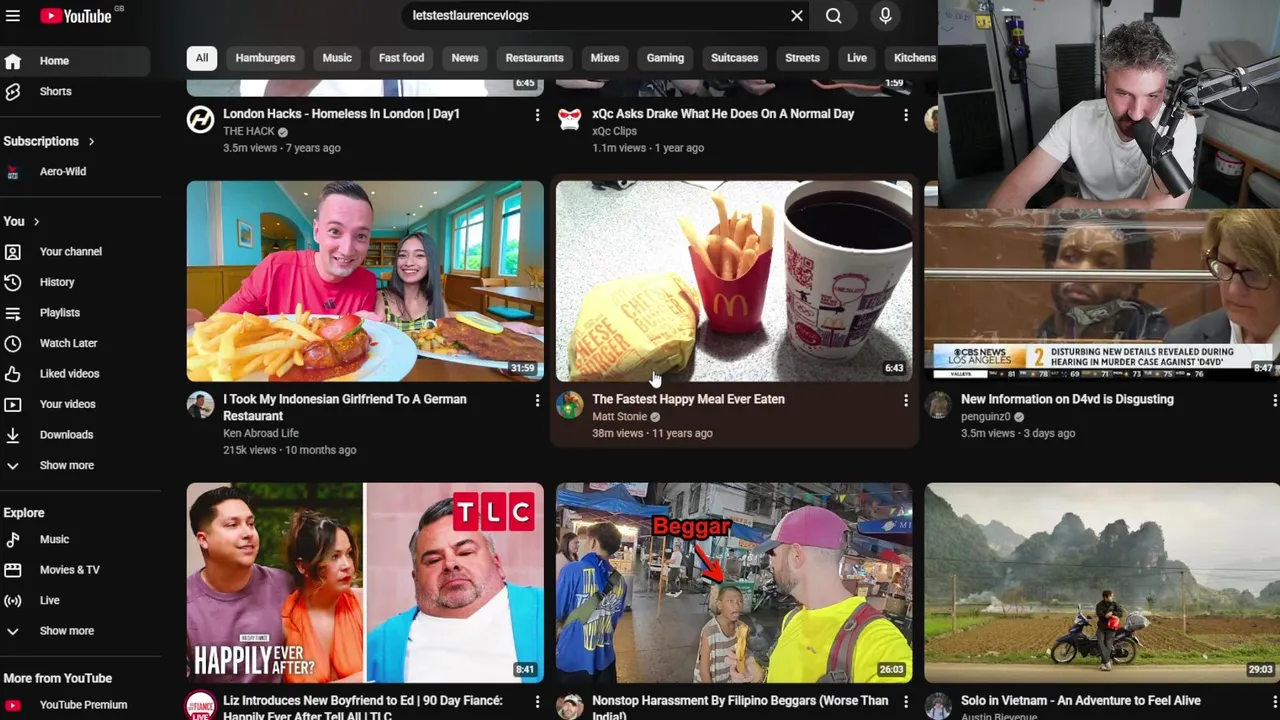Open penguinz0 channel name

986,417
